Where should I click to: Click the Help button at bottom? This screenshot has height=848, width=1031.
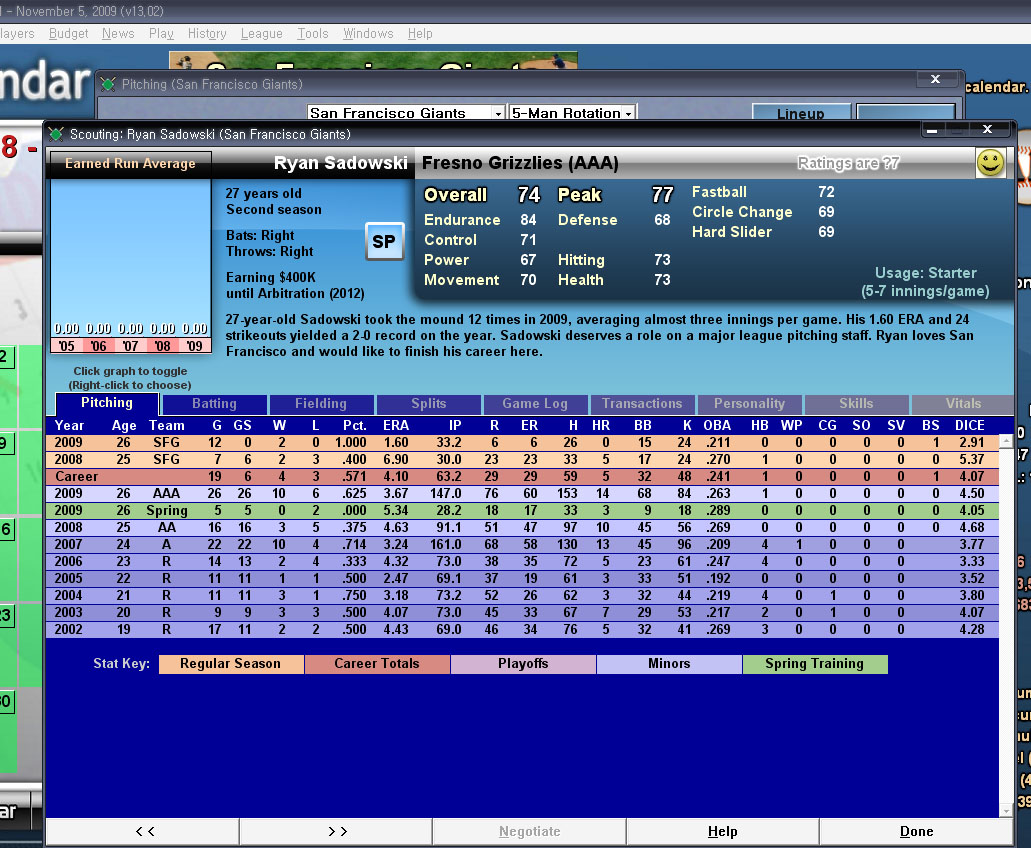[x=723, y=832]
